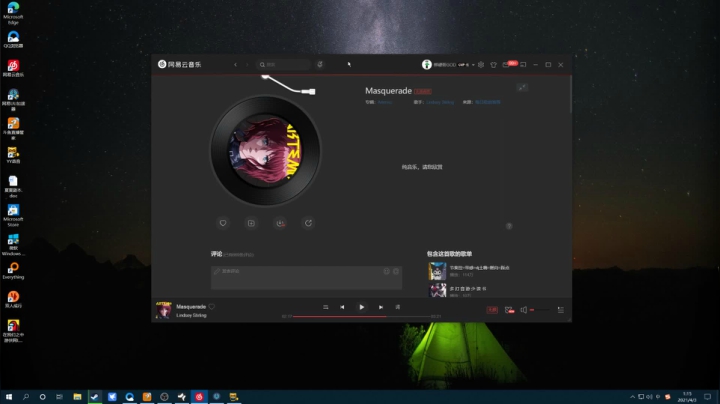Image resolution: width=720 pixels, height=404 pixels.
Task: Click the help question mark icon
Action: click(x=509, y=226)
